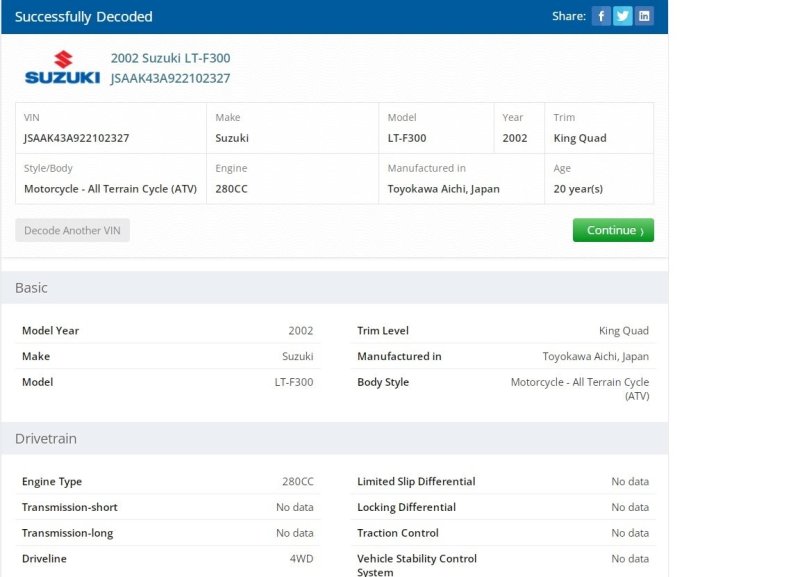Click the Toyokawa Aichi, Japan manufactured cell
This screenshot has width=800, height=577.
[461, 179]
